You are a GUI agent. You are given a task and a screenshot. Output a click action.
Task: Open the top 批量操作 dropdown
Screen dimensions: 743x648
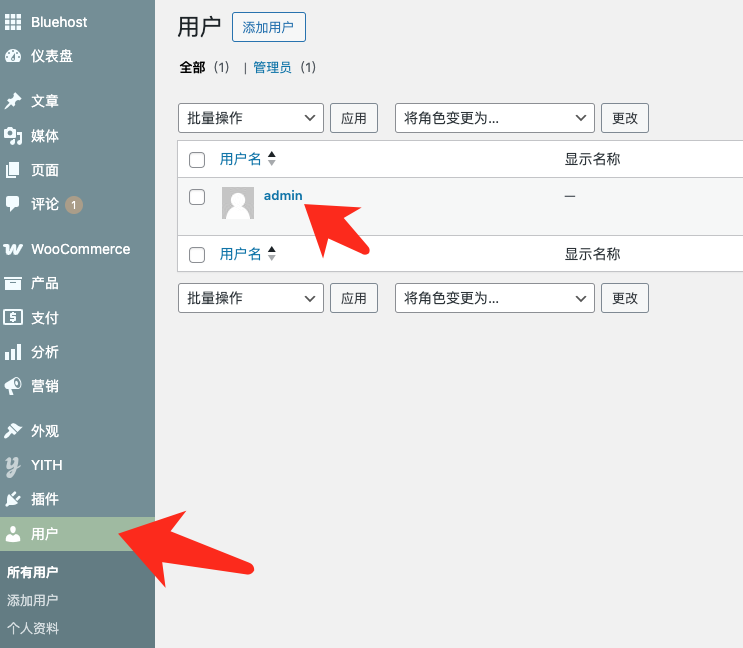tap(251, 118)
